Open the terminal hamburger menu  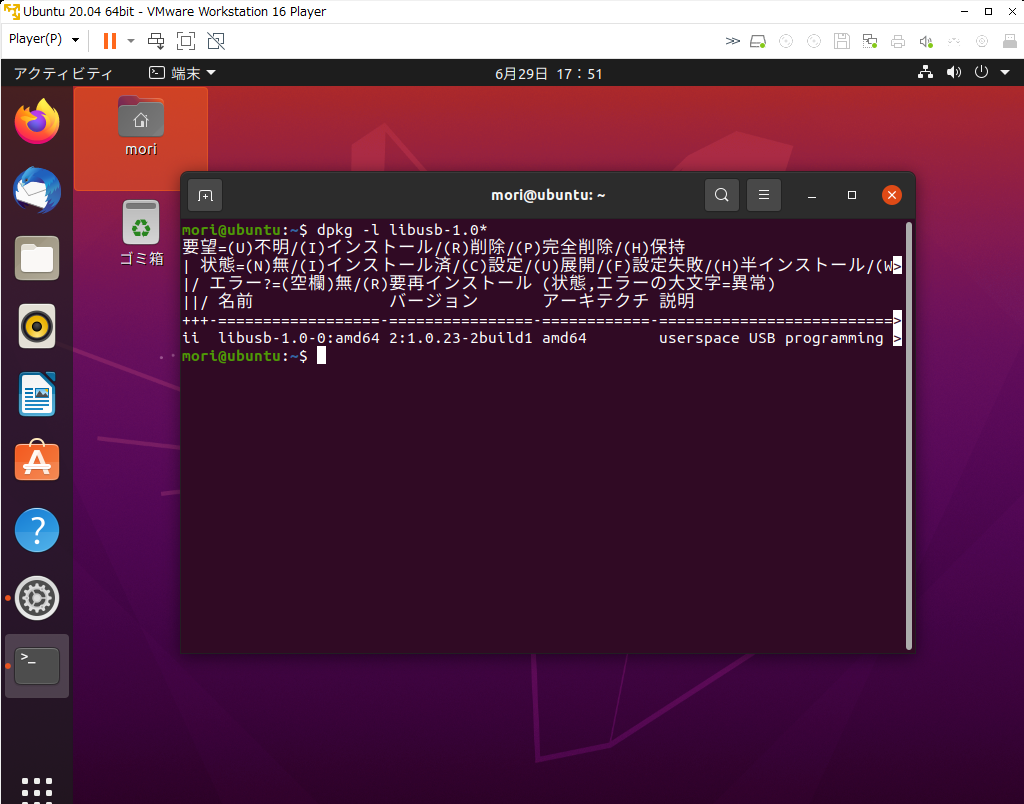763,195
